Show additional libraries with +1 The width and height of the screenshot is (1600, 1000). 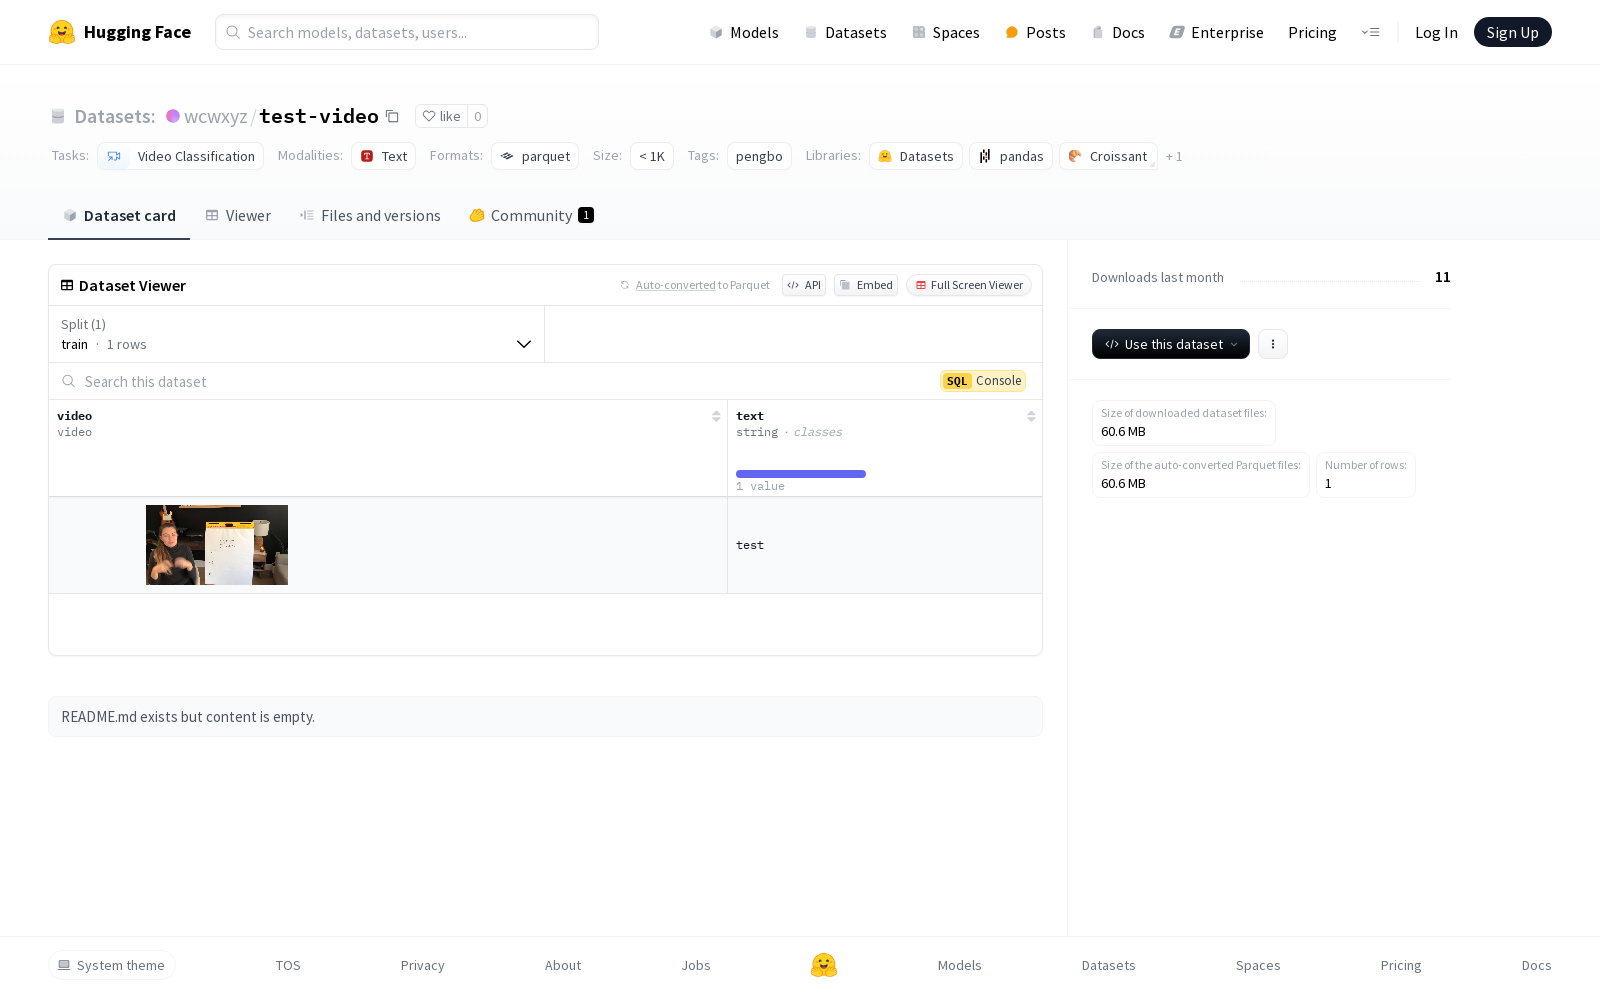pos(1174,157)
